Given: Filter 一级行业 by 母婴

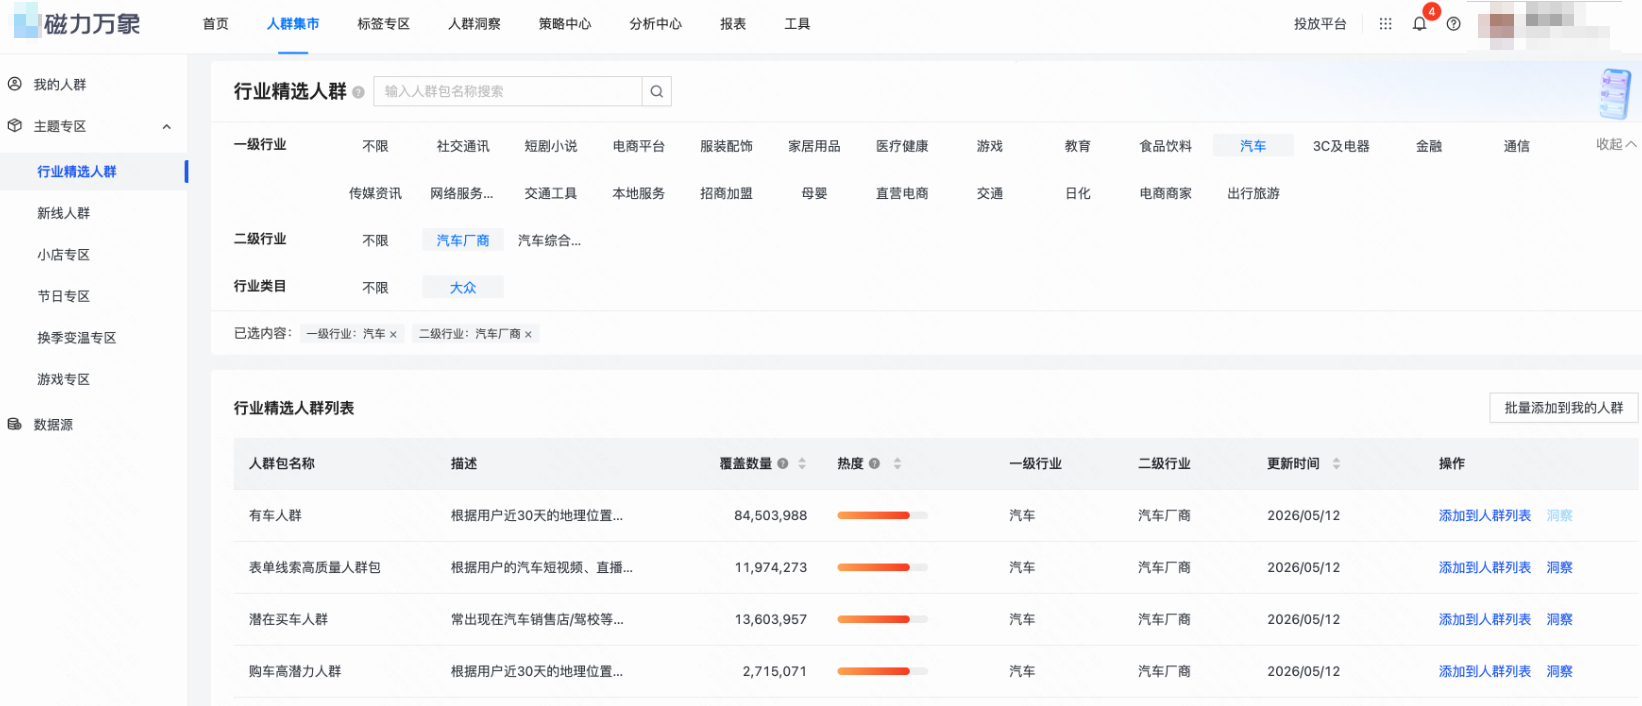Looking at the screenshot, I should [814, 193].
